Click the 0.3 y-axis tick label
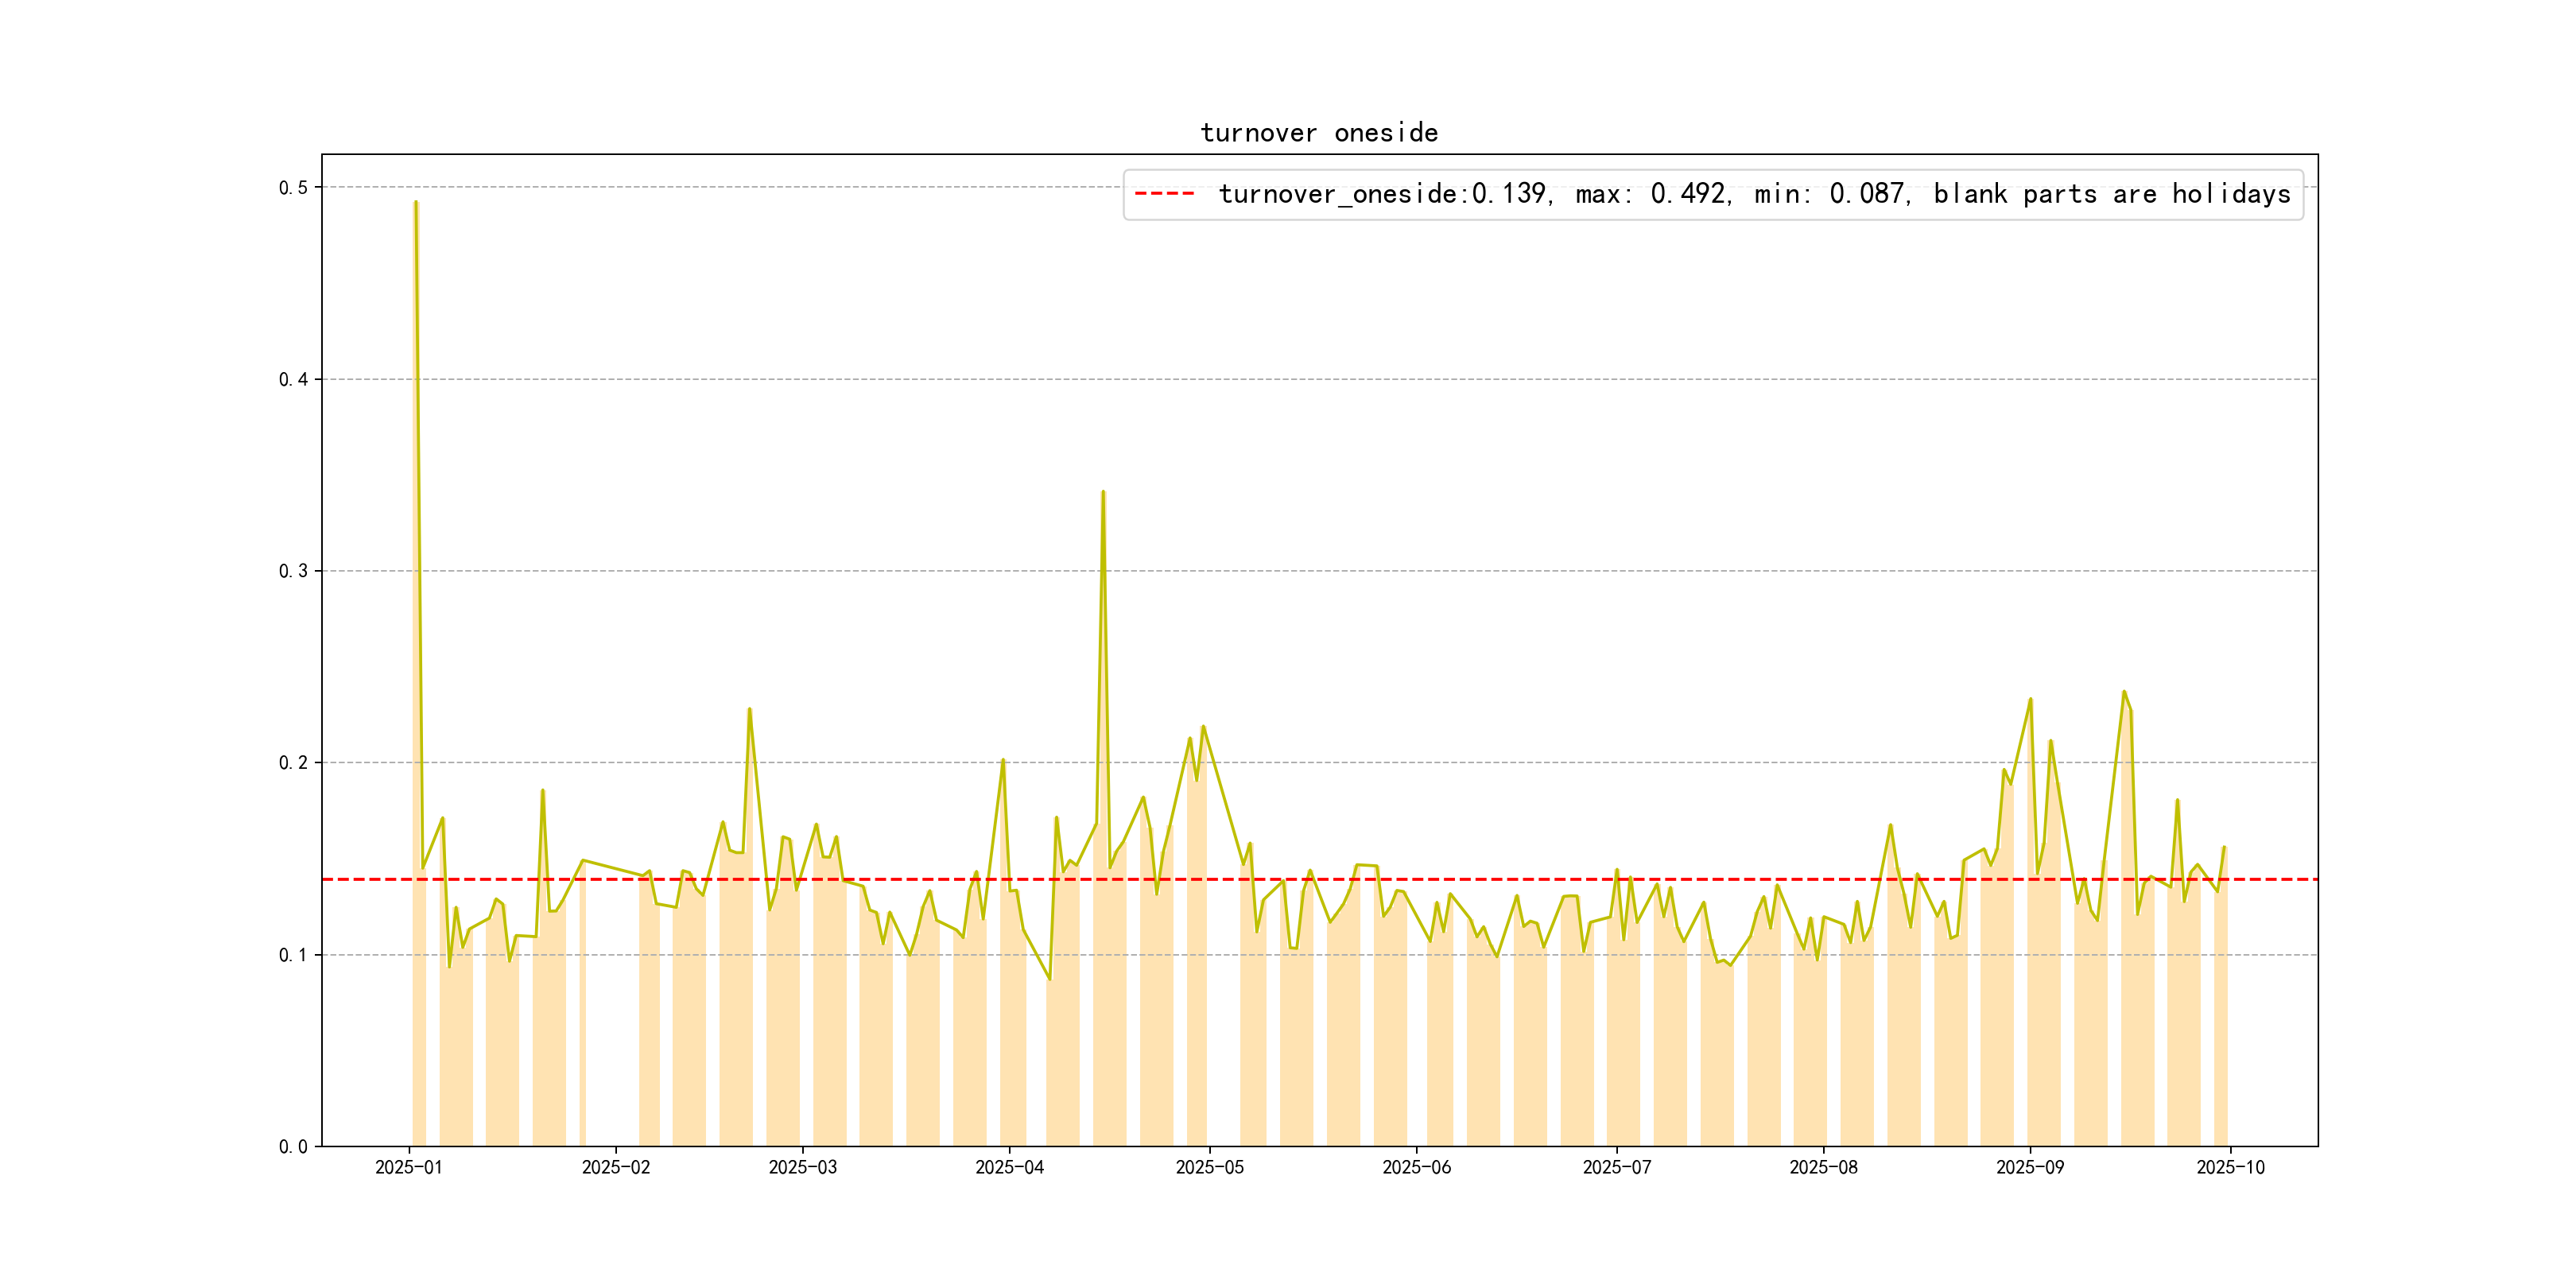Screen dimensions: 2576x1288 (293, 571)
